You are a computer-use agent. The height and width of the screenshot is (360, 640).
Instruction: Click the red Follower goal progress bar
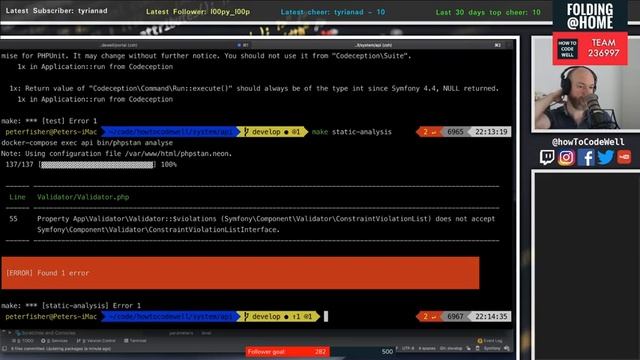tap(287, 352)
